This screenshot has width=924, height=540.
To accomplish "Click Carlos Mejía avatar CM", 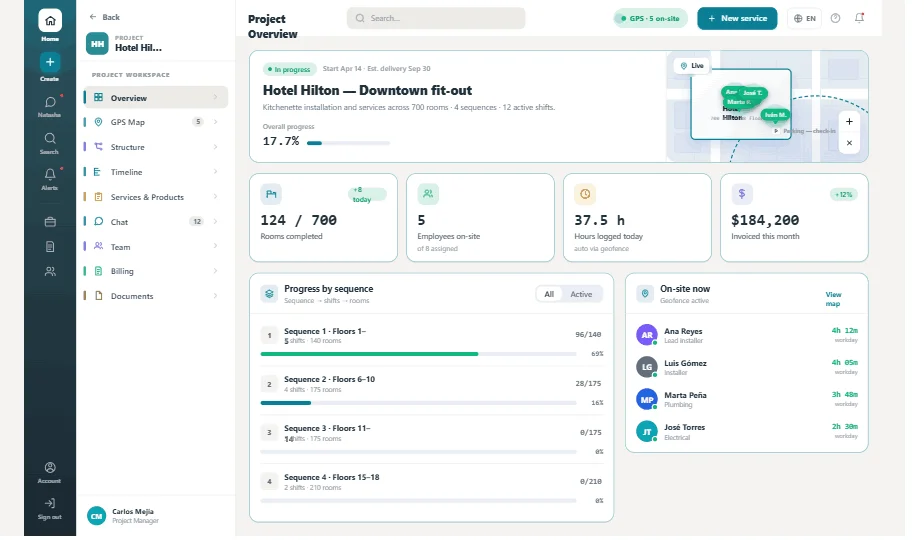I will pos(97,516).
